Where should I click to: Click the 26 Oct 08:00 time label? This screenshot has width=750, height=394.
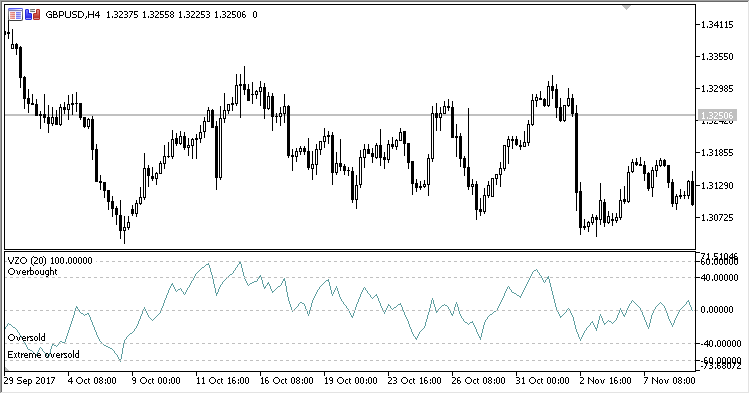point(478,381)
